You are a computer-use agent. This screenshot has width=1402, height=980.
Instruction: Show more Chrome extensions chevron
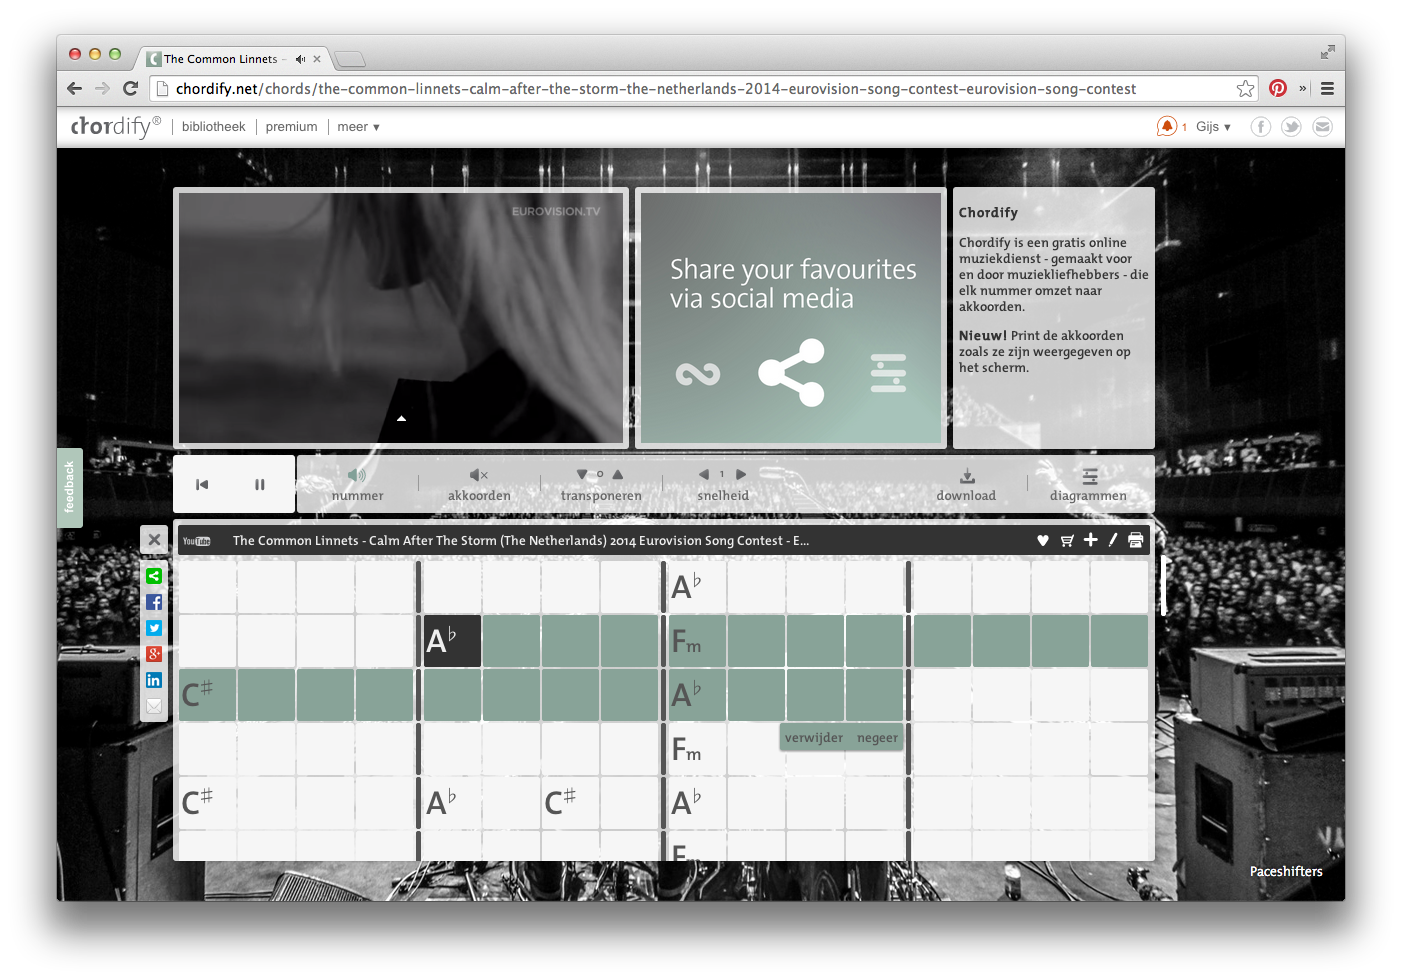(1303, 88)
